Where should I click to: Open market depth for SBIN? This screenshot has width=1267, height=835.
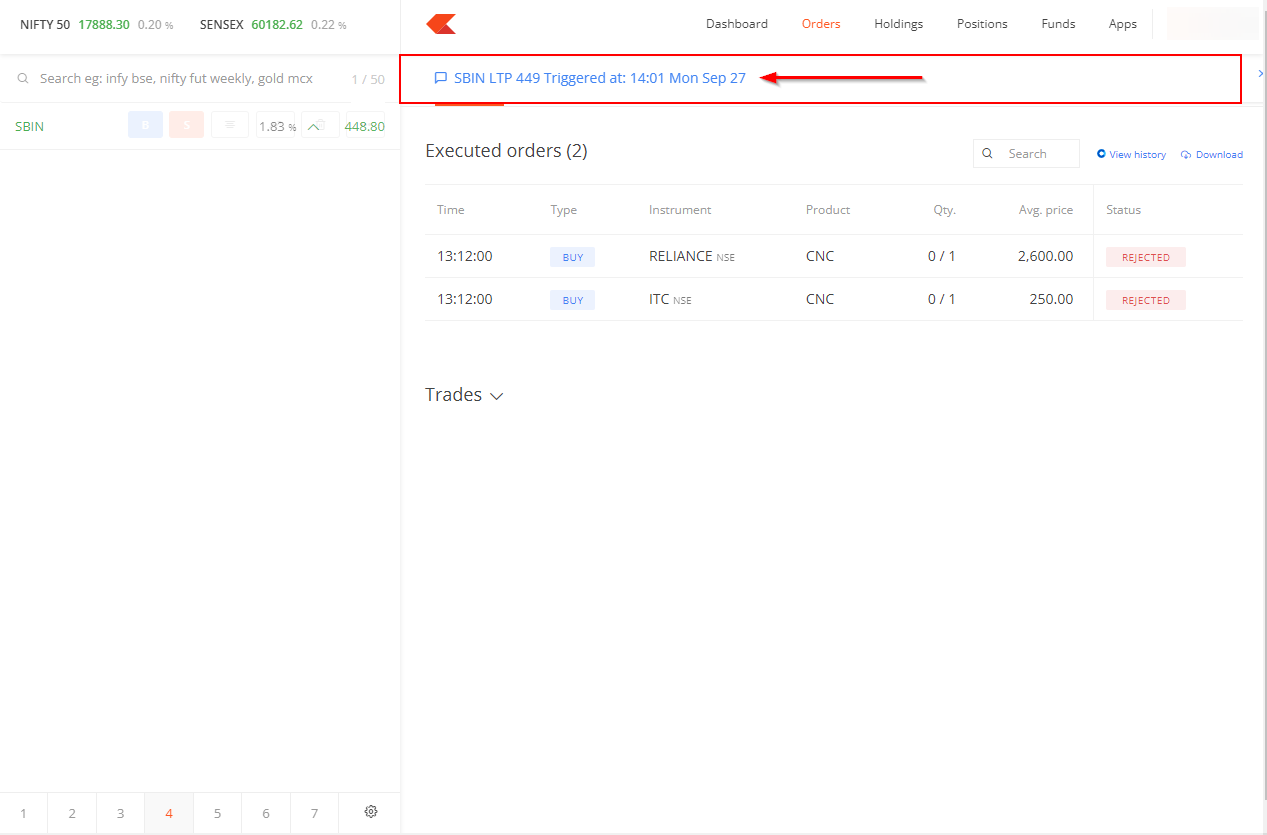[x=230, y=125]
